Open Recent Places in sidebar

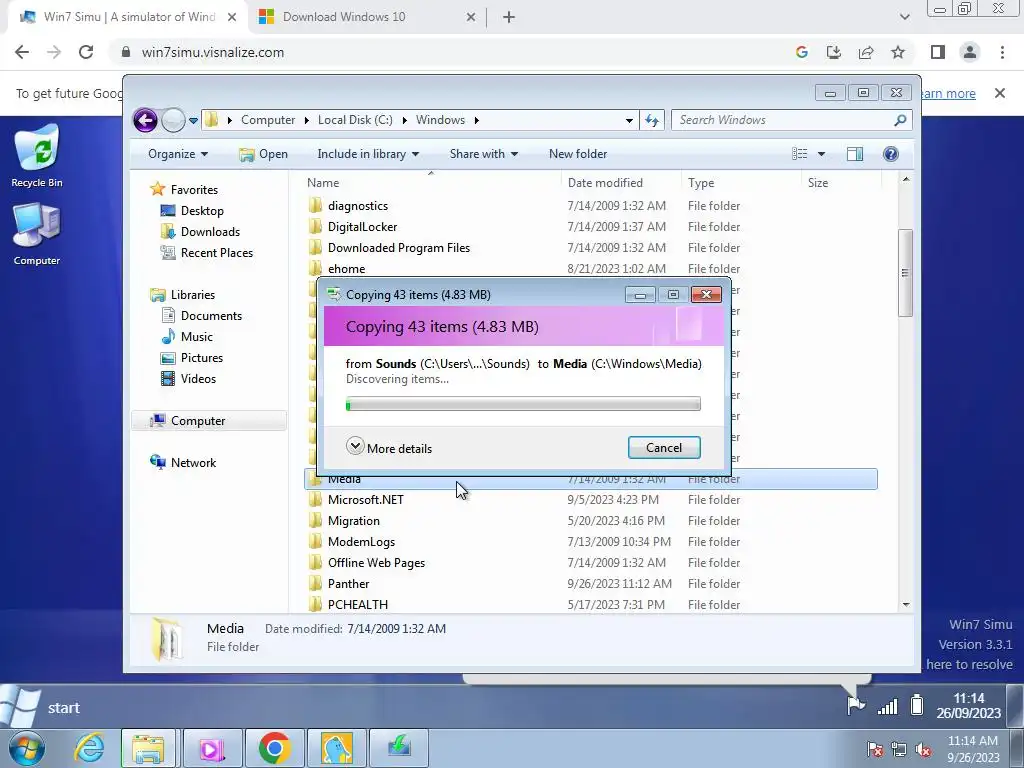pyautogui.click(x=216, y=253)
